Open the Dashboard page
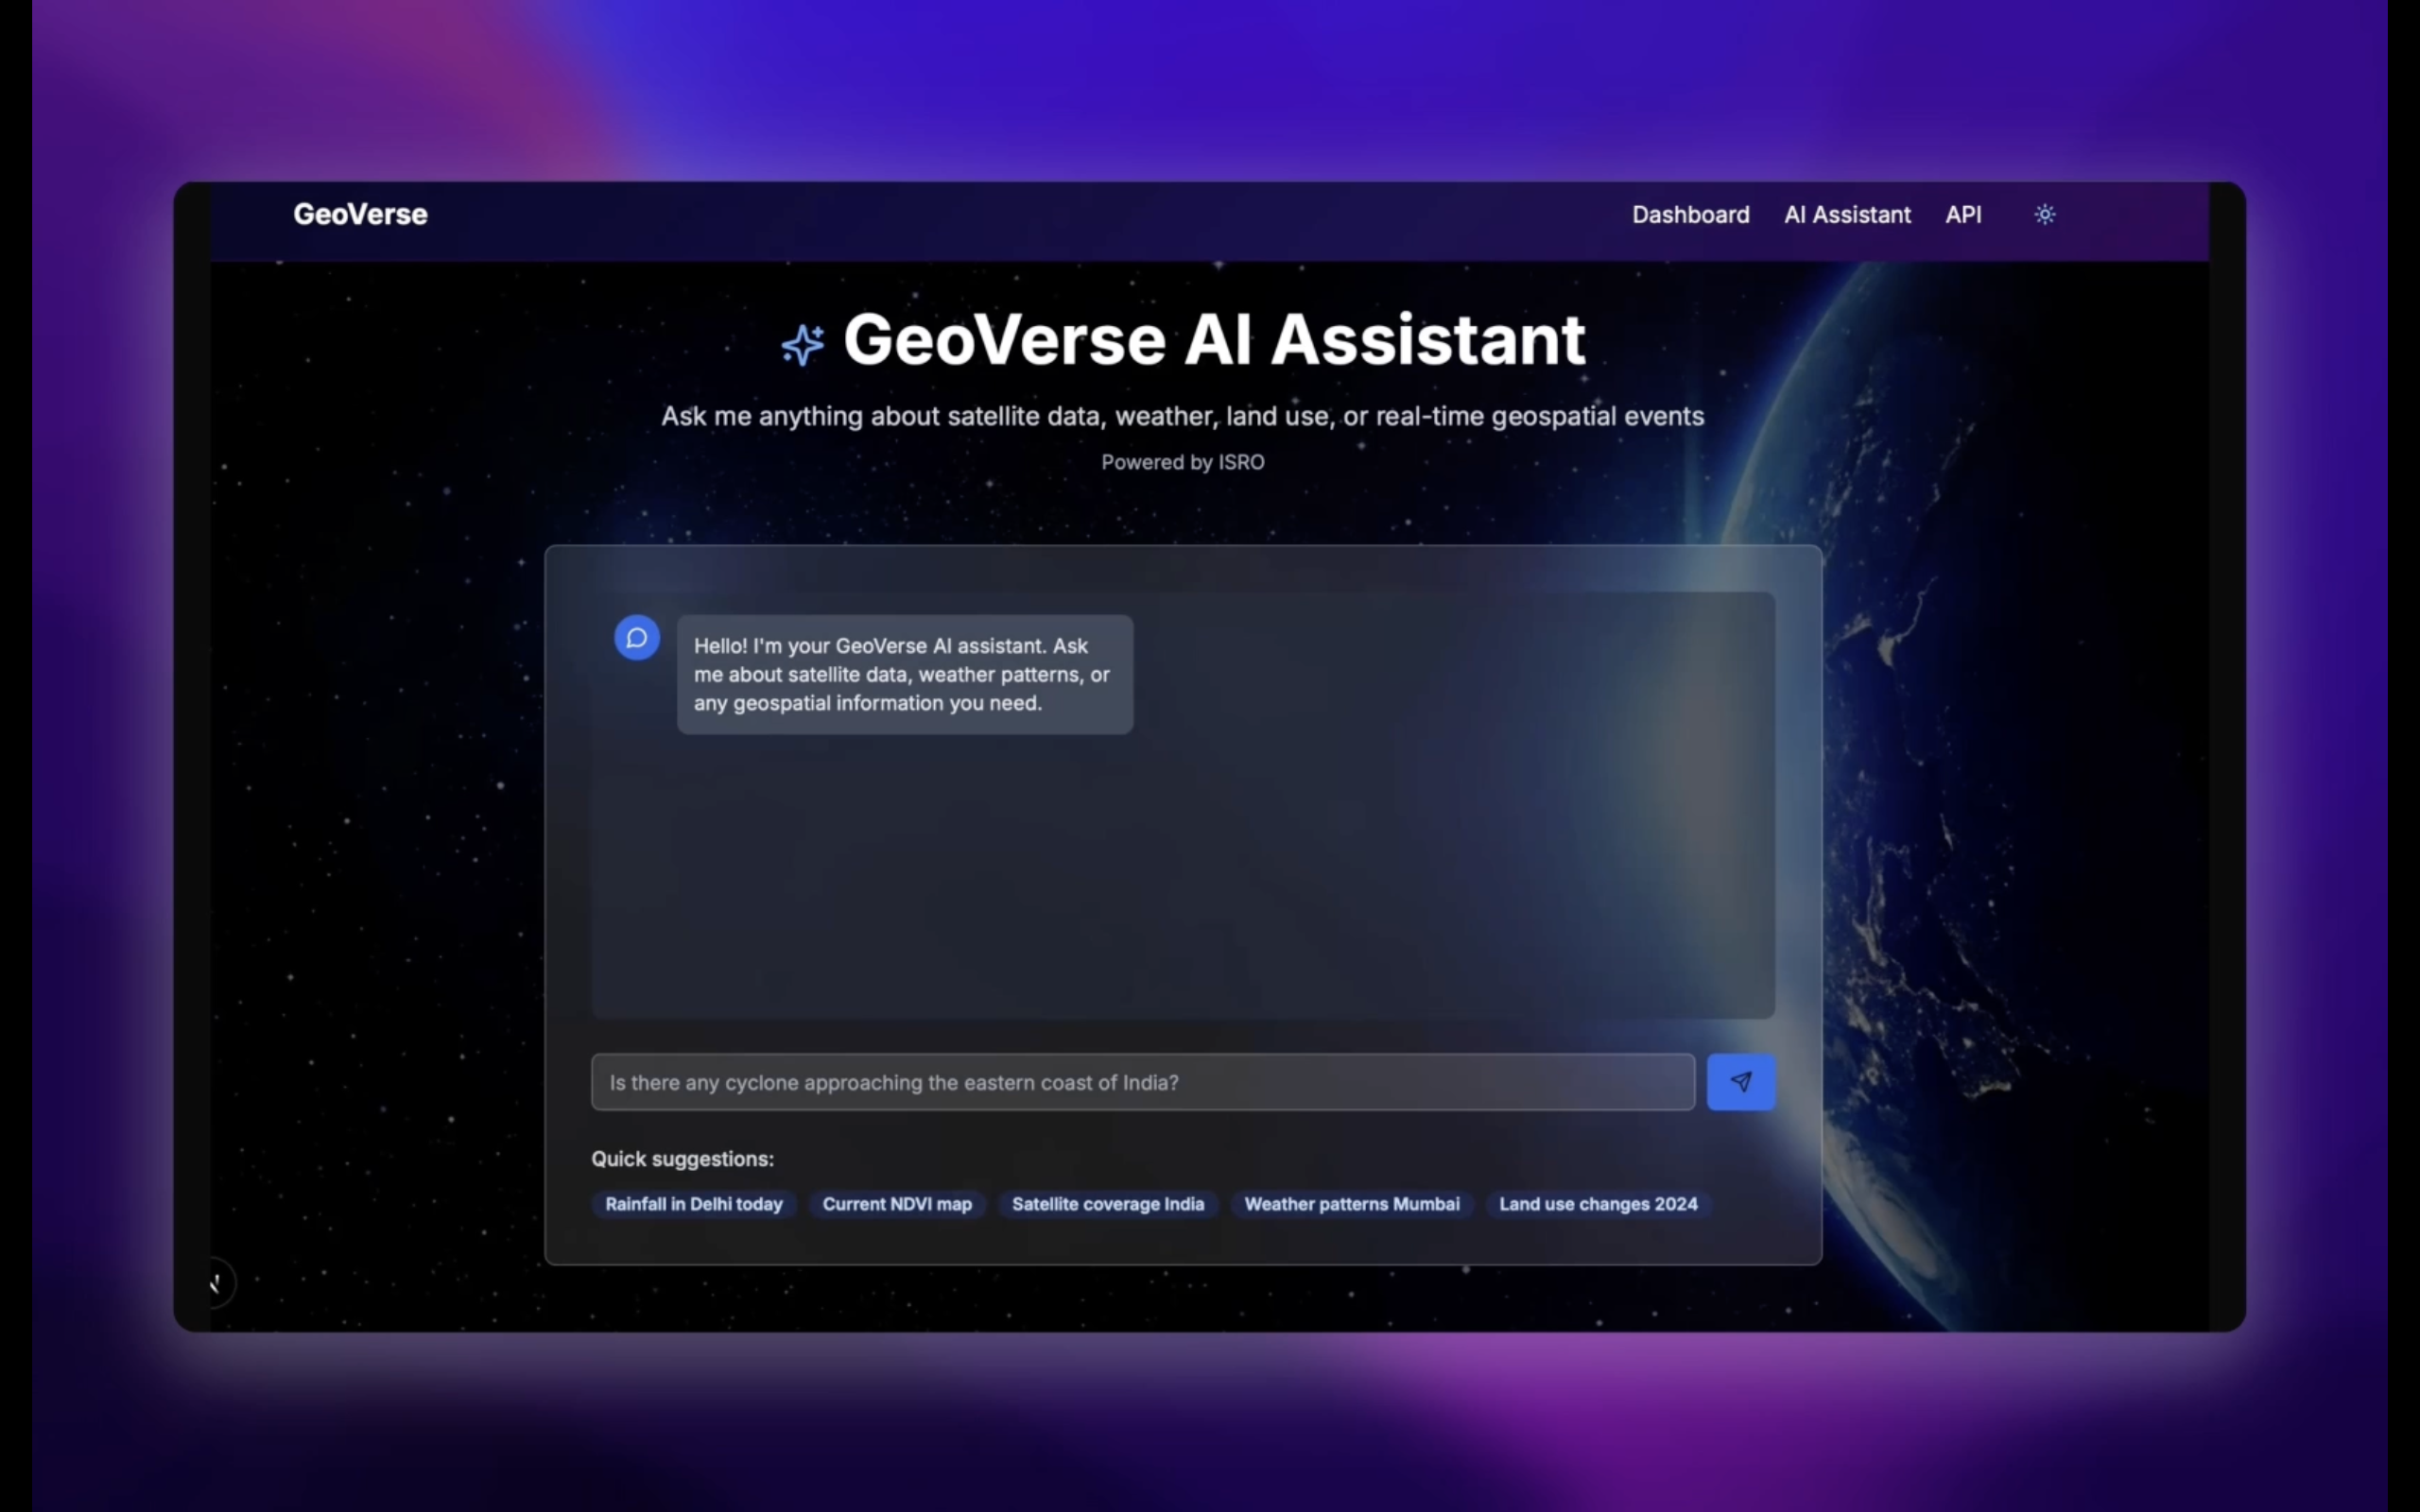This screenshot has height=1512, width=2420. [x=1690, y=214]
